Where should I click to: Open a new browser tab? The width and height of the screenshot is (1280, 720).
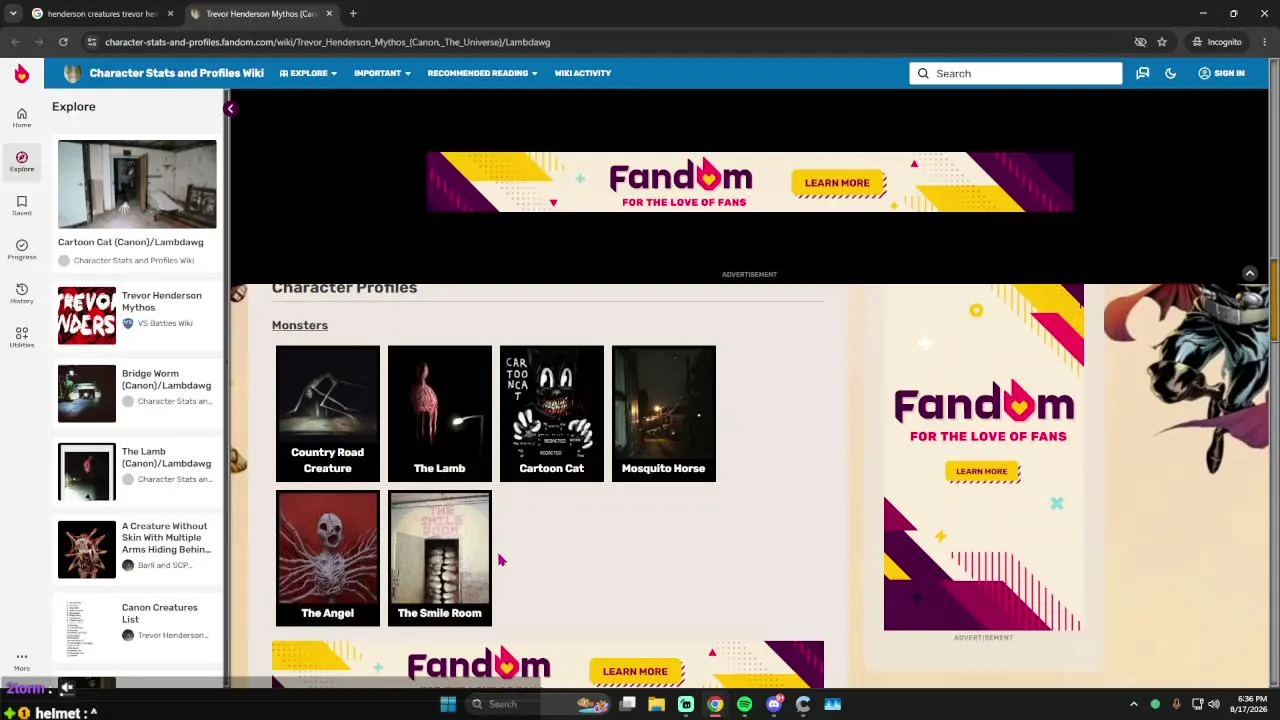pyautogui.click(x=353, y=14)
